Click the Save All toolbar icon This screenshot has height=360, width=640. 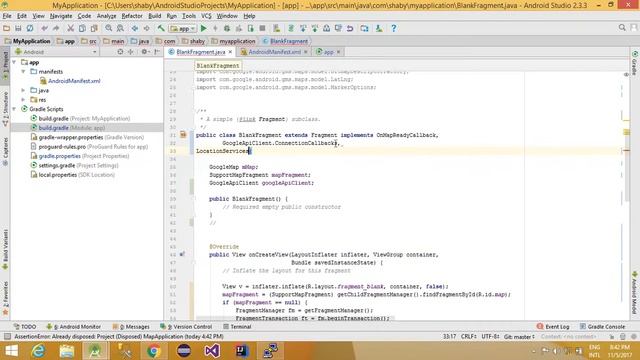(x=18, y=28)
